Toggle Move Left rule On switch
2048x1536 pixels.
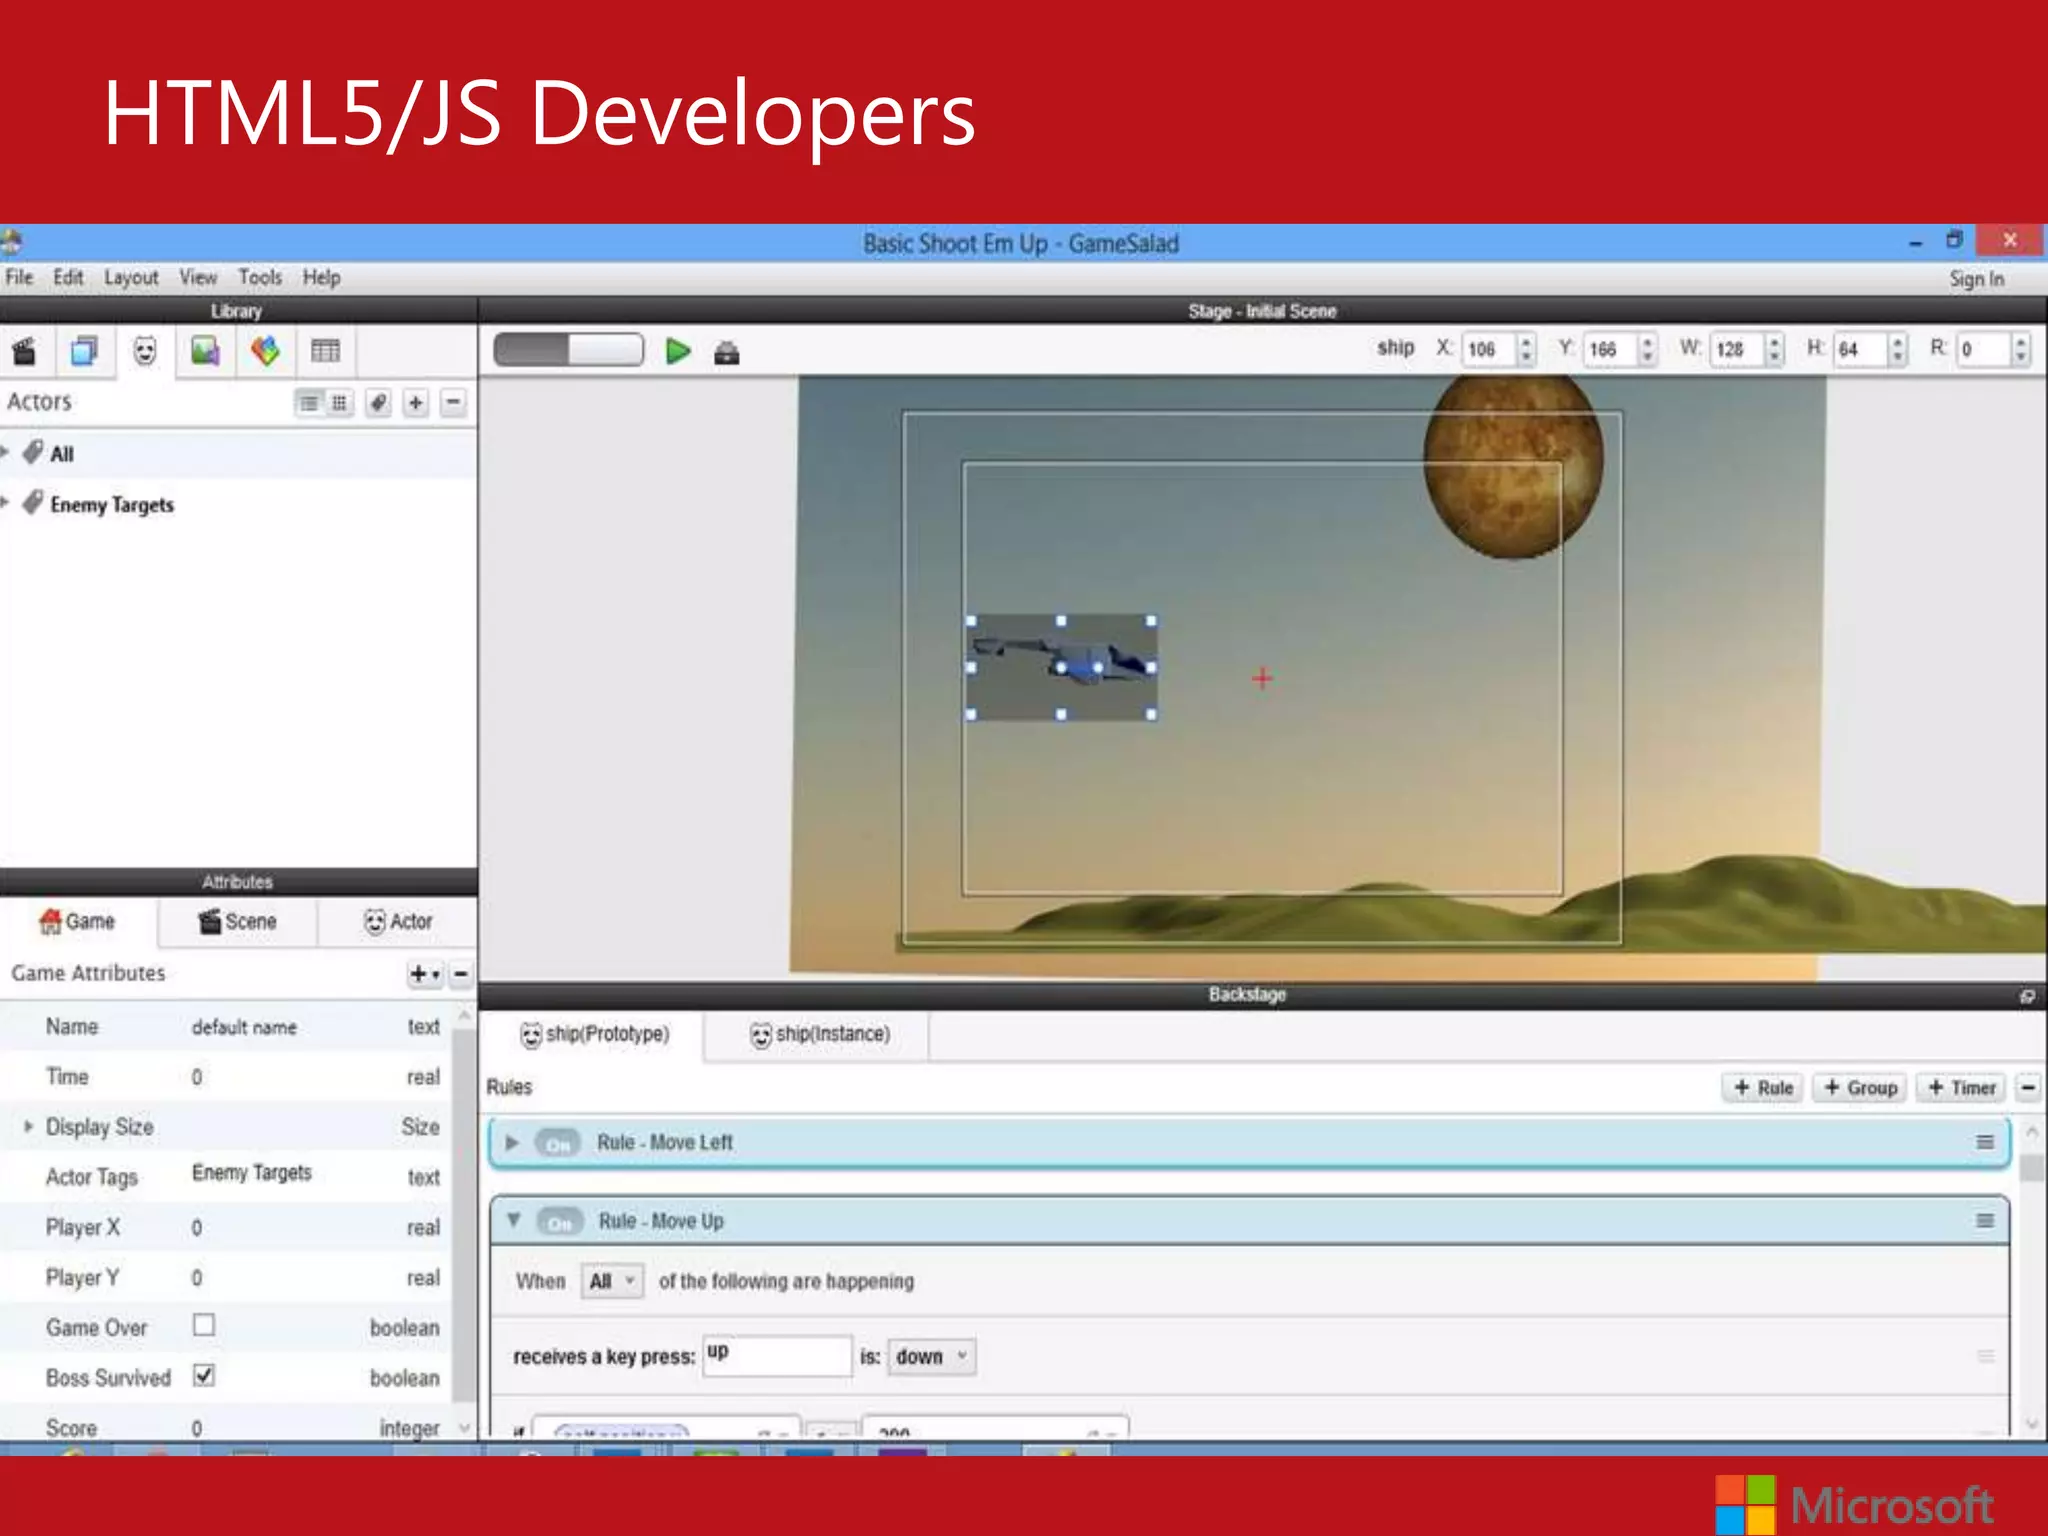tap(558, 1143)
